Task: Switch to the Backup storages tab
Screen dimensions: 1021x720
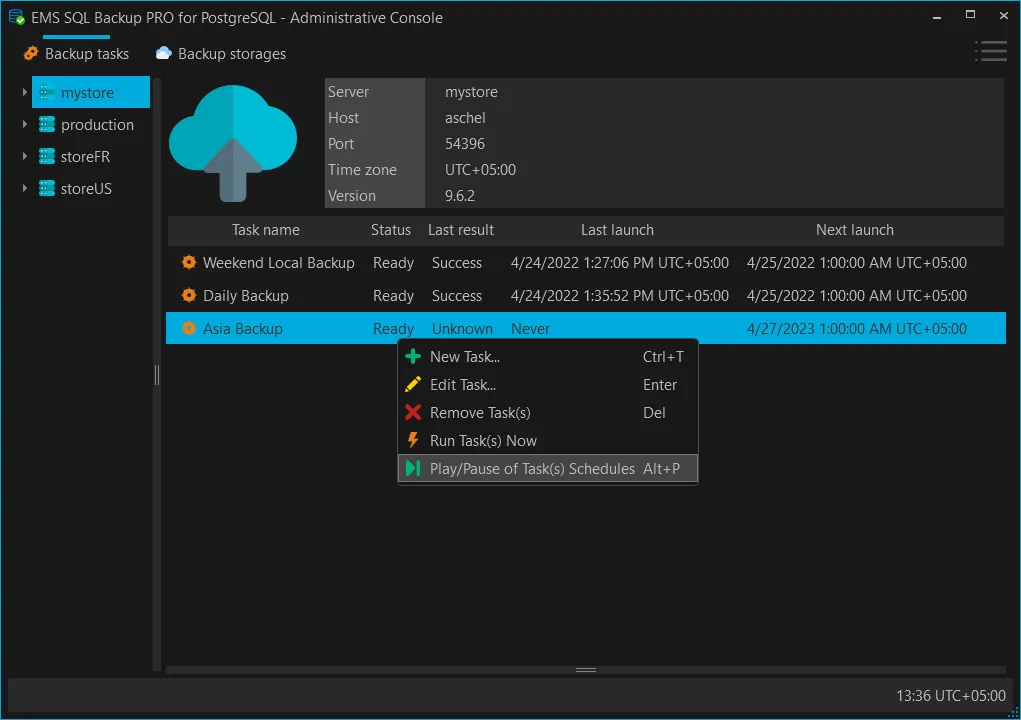Action: (221, 54)
